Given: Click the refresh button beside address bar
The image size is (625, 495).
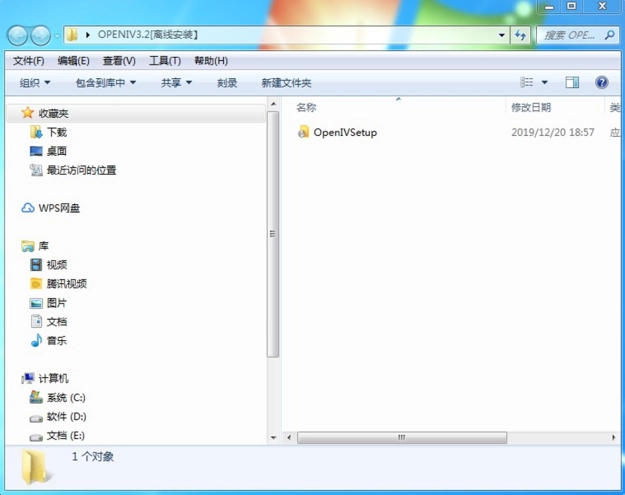Looking at the screenshot, I should (x=520, y=35).
